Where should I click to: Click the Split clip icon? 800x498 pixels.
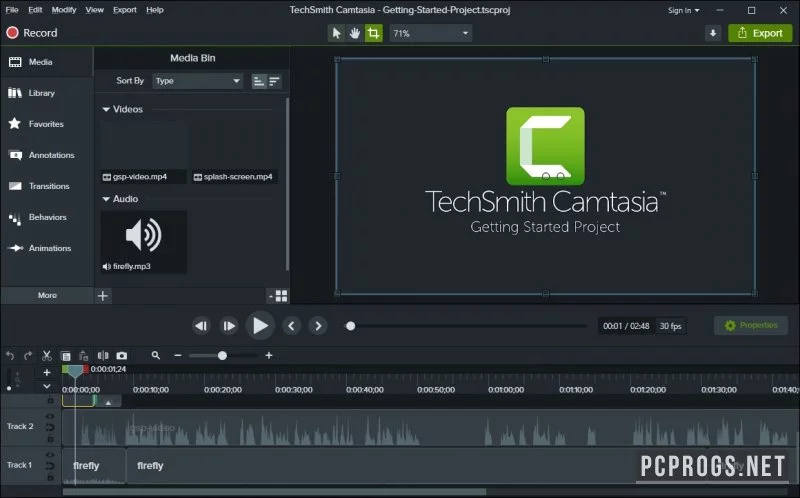pos(103,356)
